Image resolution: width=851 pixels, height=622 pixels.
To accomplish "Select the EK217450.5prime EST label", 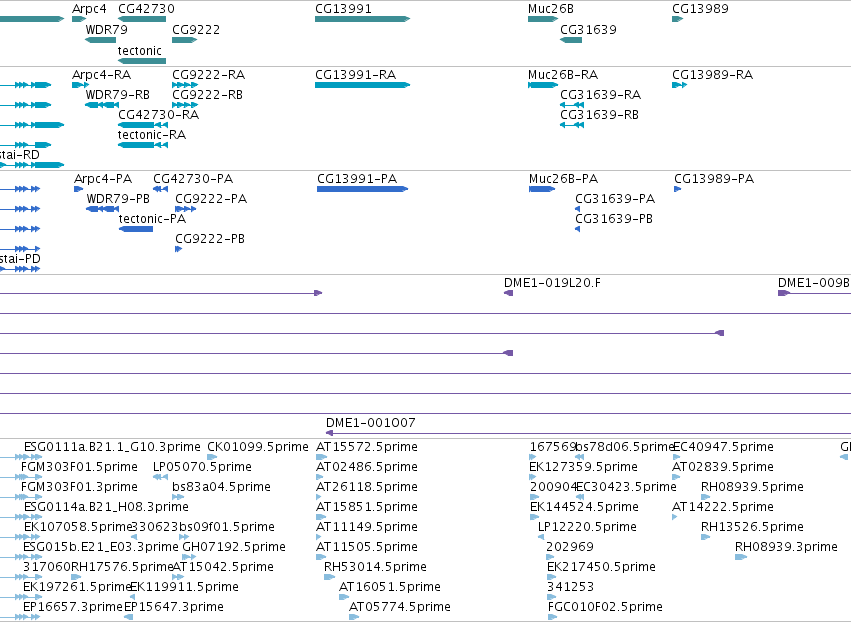I will coord(601,567).
